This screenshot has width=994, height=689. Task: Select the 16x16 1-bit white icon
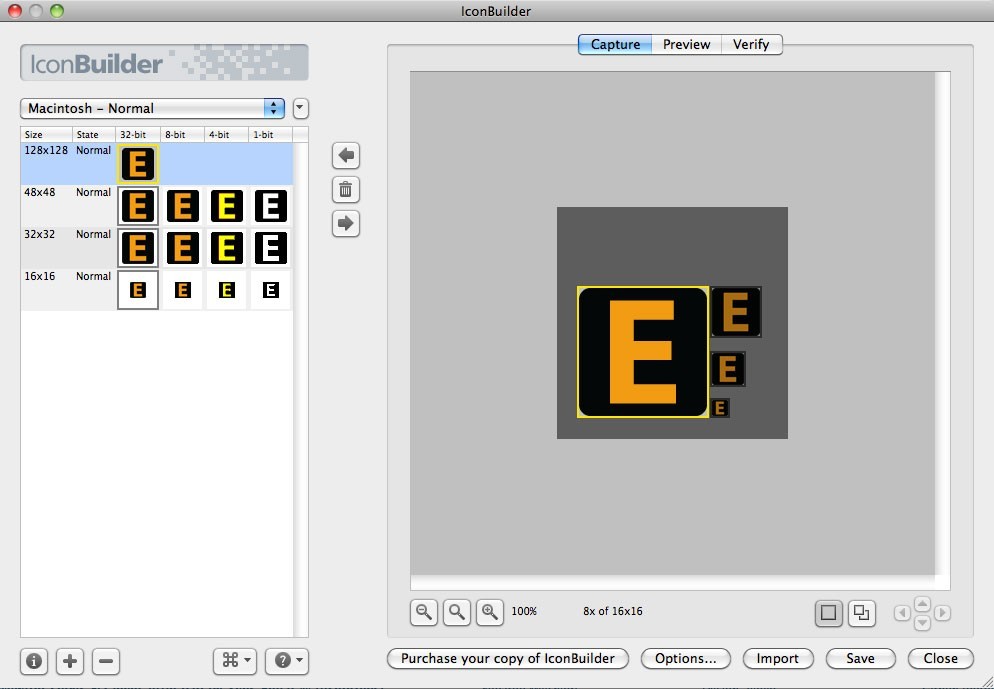click(271, 290)
